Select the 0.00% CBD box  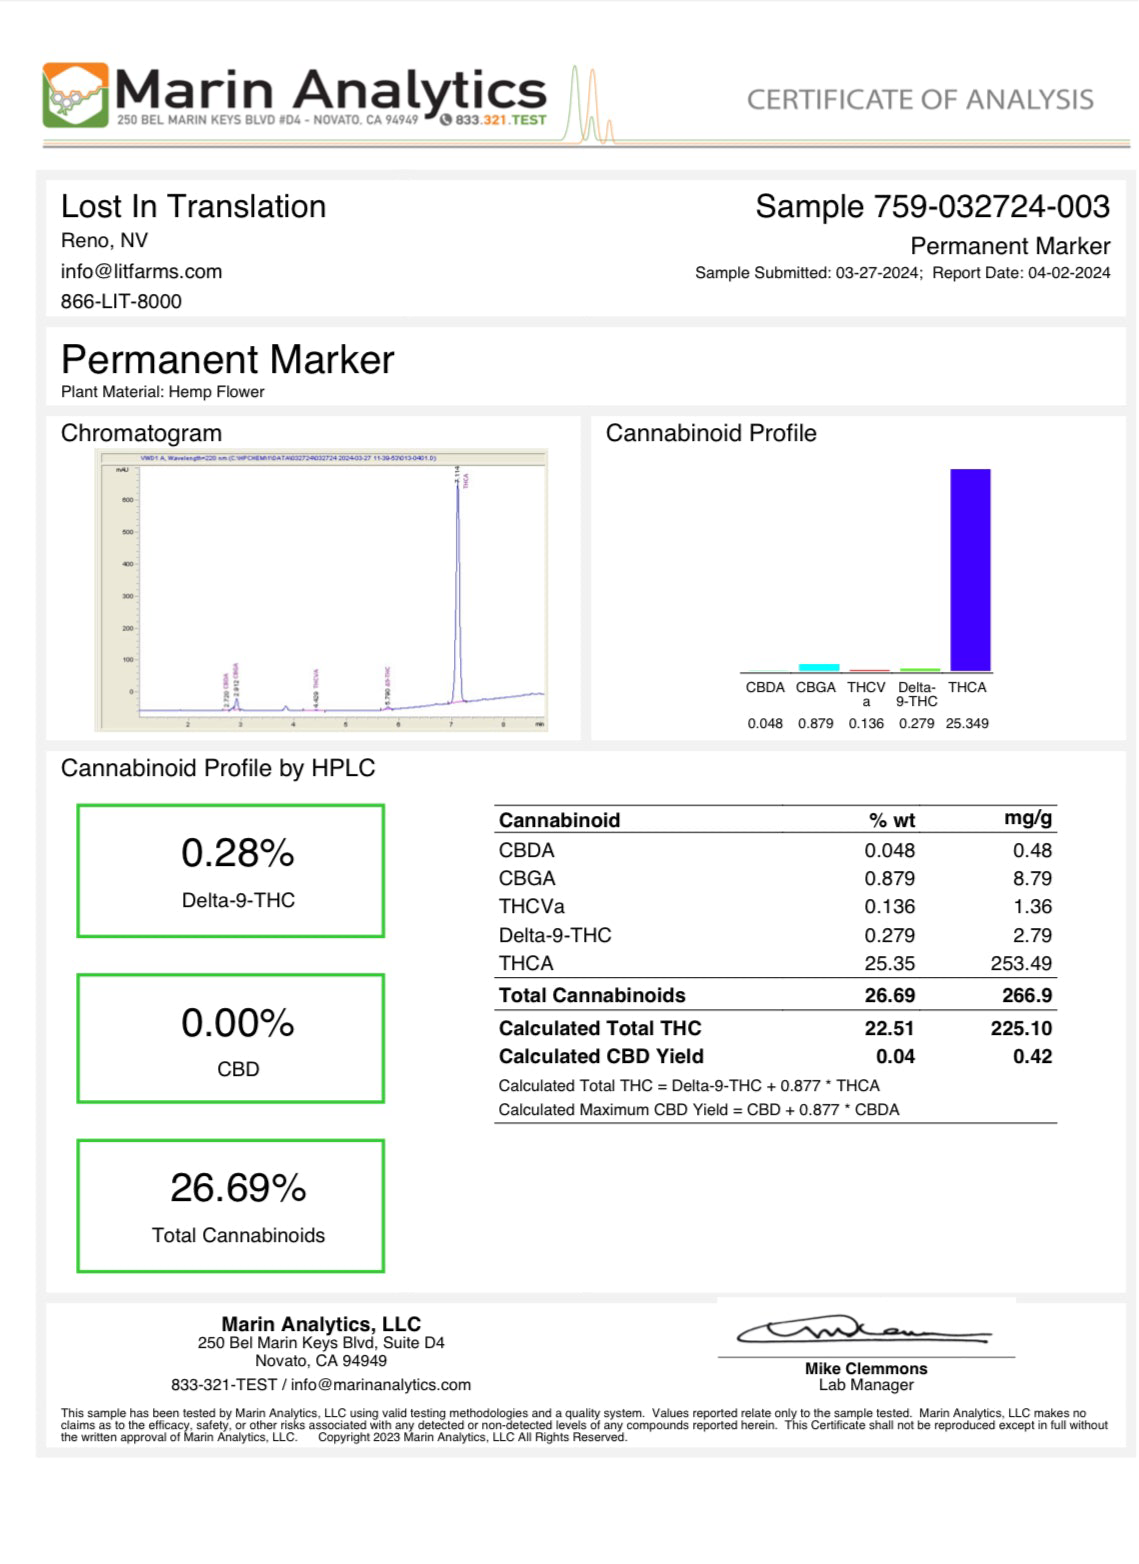pyautogui.click(x=231, y=1039)
